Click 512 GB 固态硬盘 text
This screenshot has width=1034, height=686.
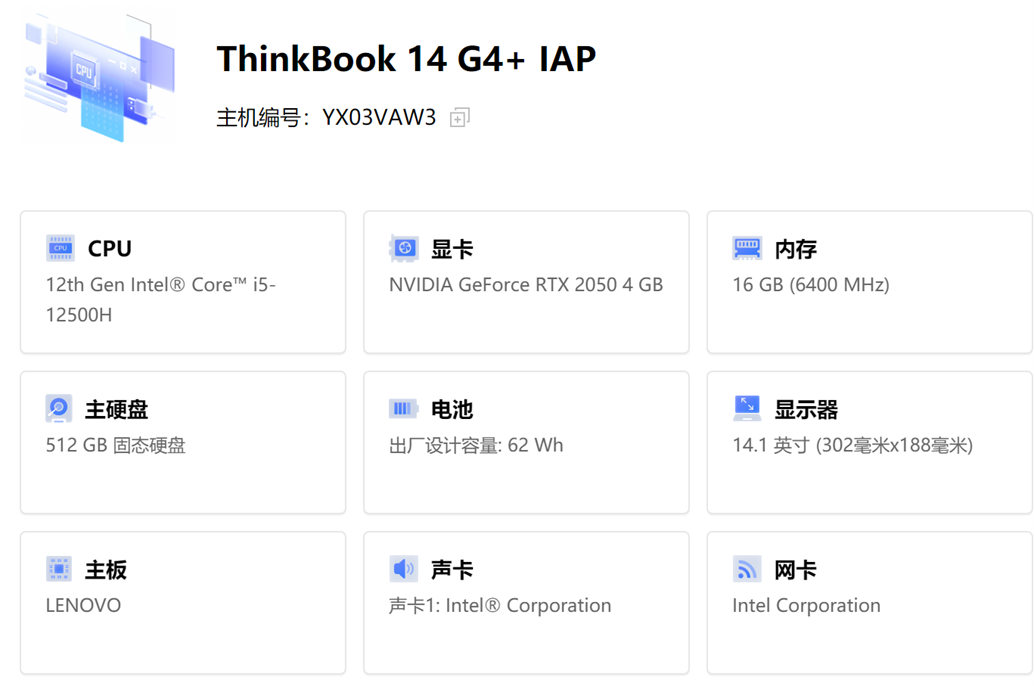click(x=115, y=445)
